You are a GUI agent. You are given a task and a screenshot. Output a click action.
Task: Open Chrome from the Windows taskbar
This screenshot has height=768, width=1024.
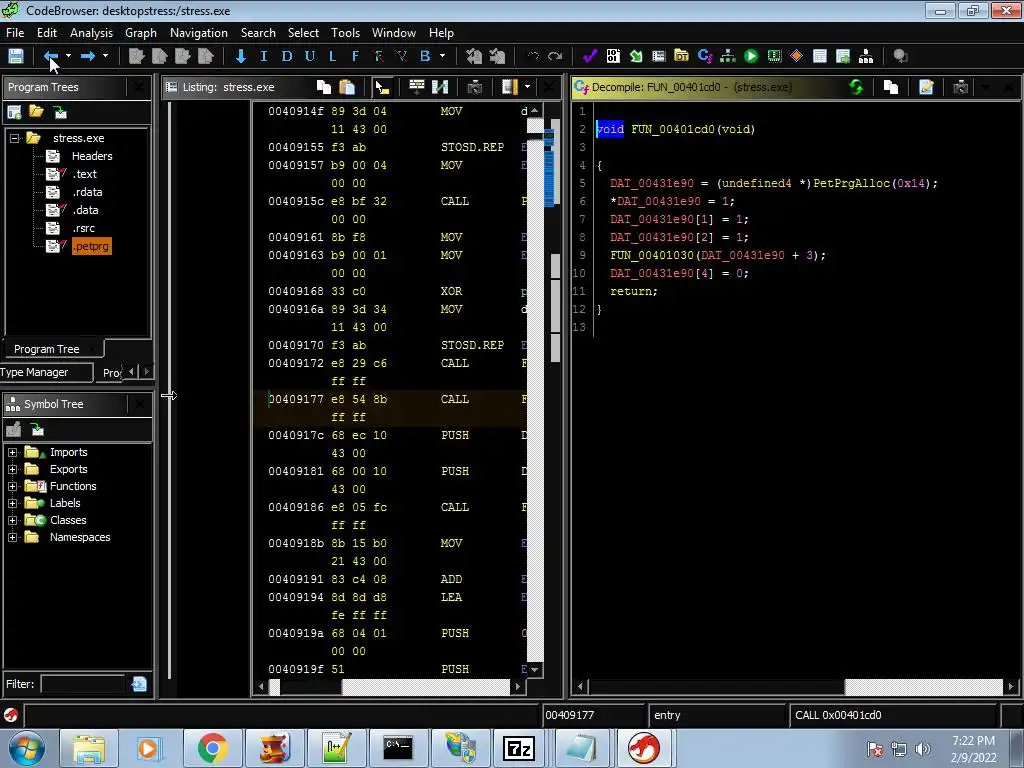pos(212,748)
